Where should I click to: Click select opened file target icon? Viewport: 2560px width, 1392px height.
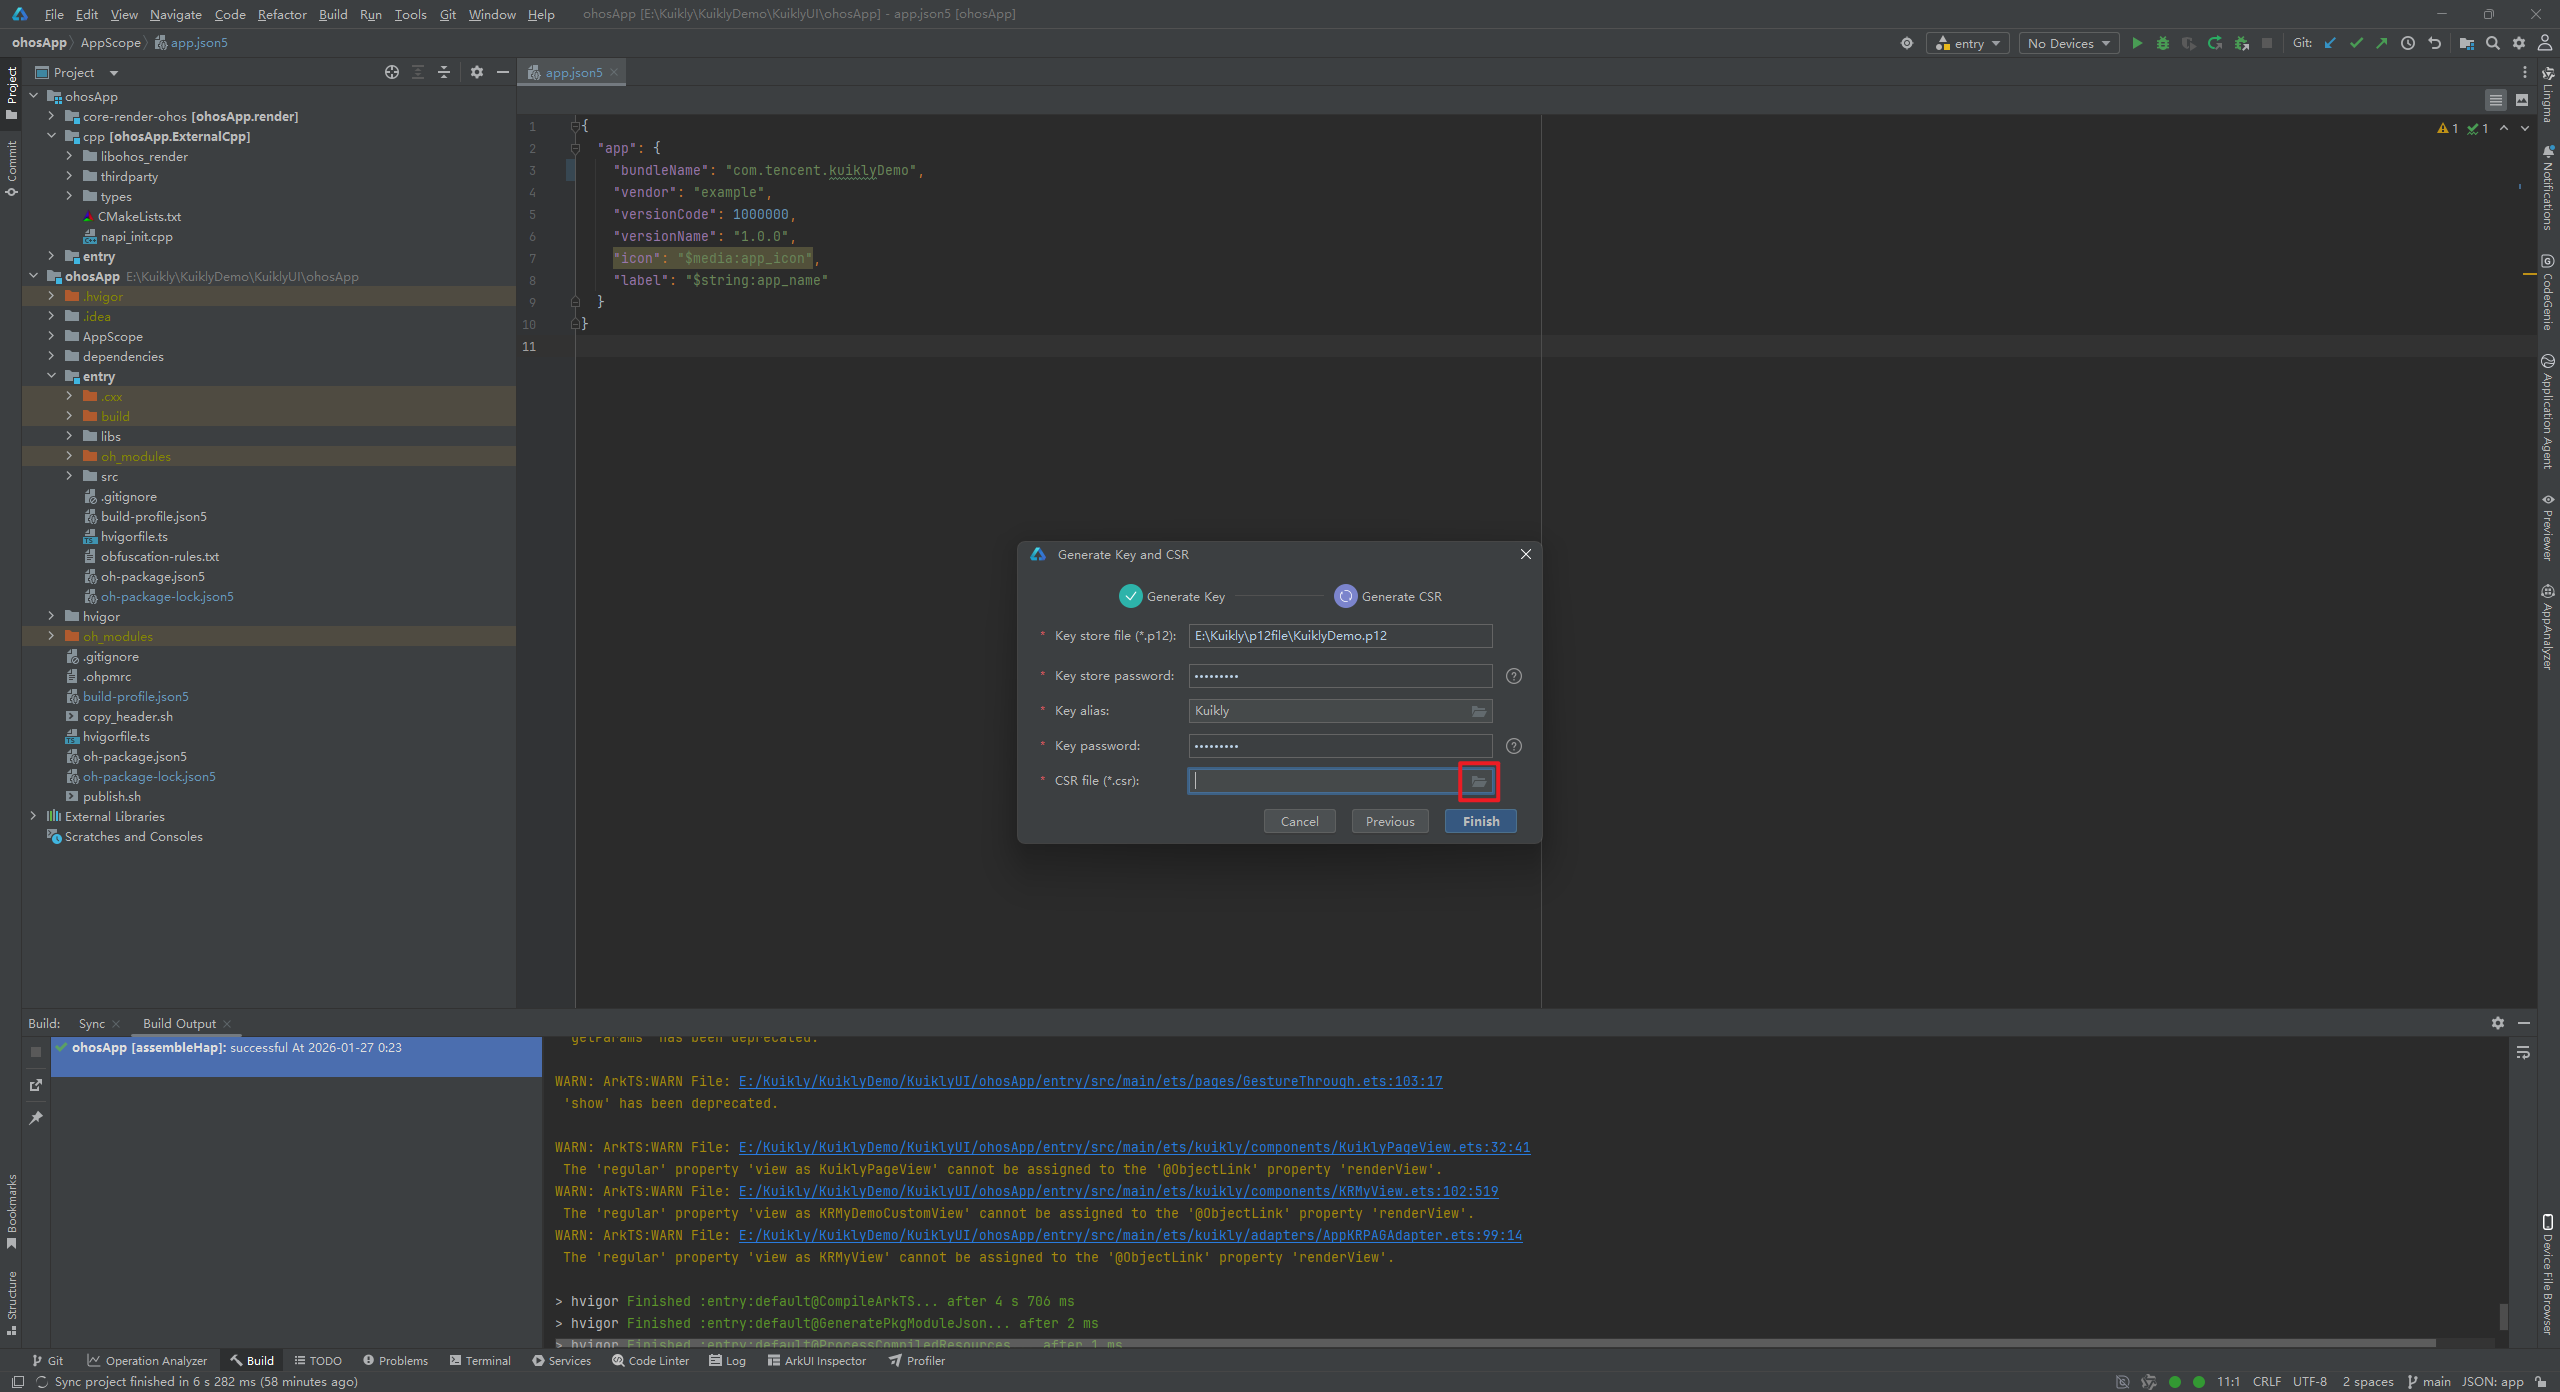click(x=392, y=72)
